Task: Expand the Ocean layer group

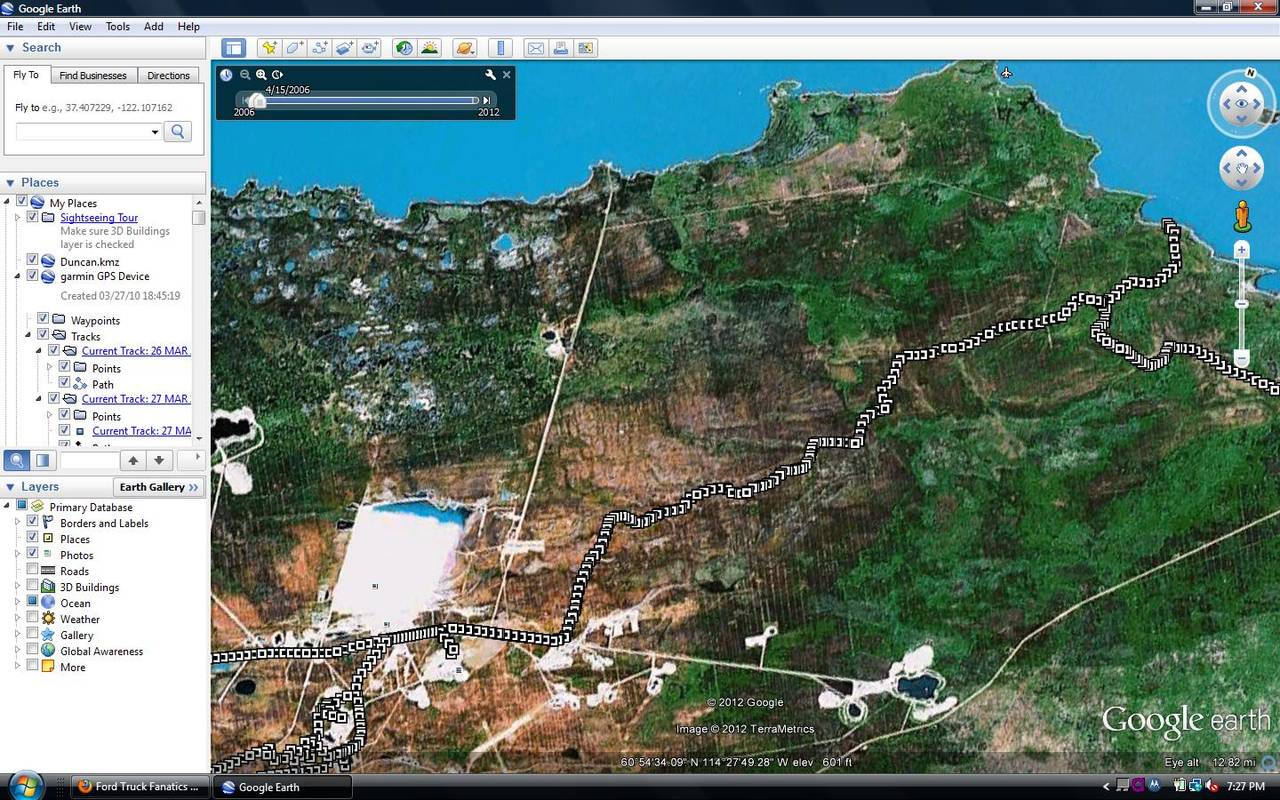Action: point(18,602)
